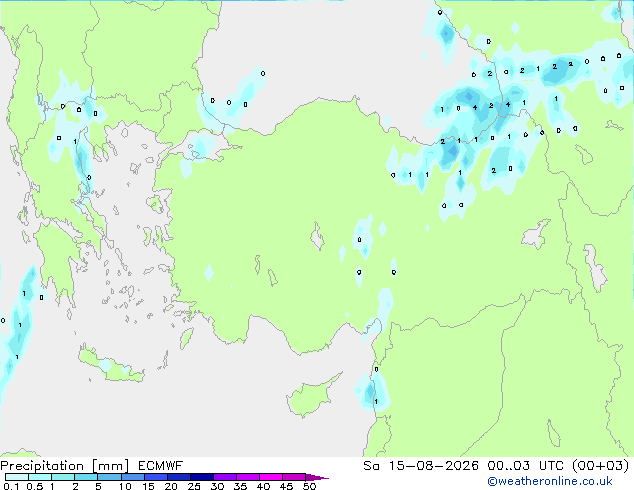Click the '45' legend scale value

point(286,486)
